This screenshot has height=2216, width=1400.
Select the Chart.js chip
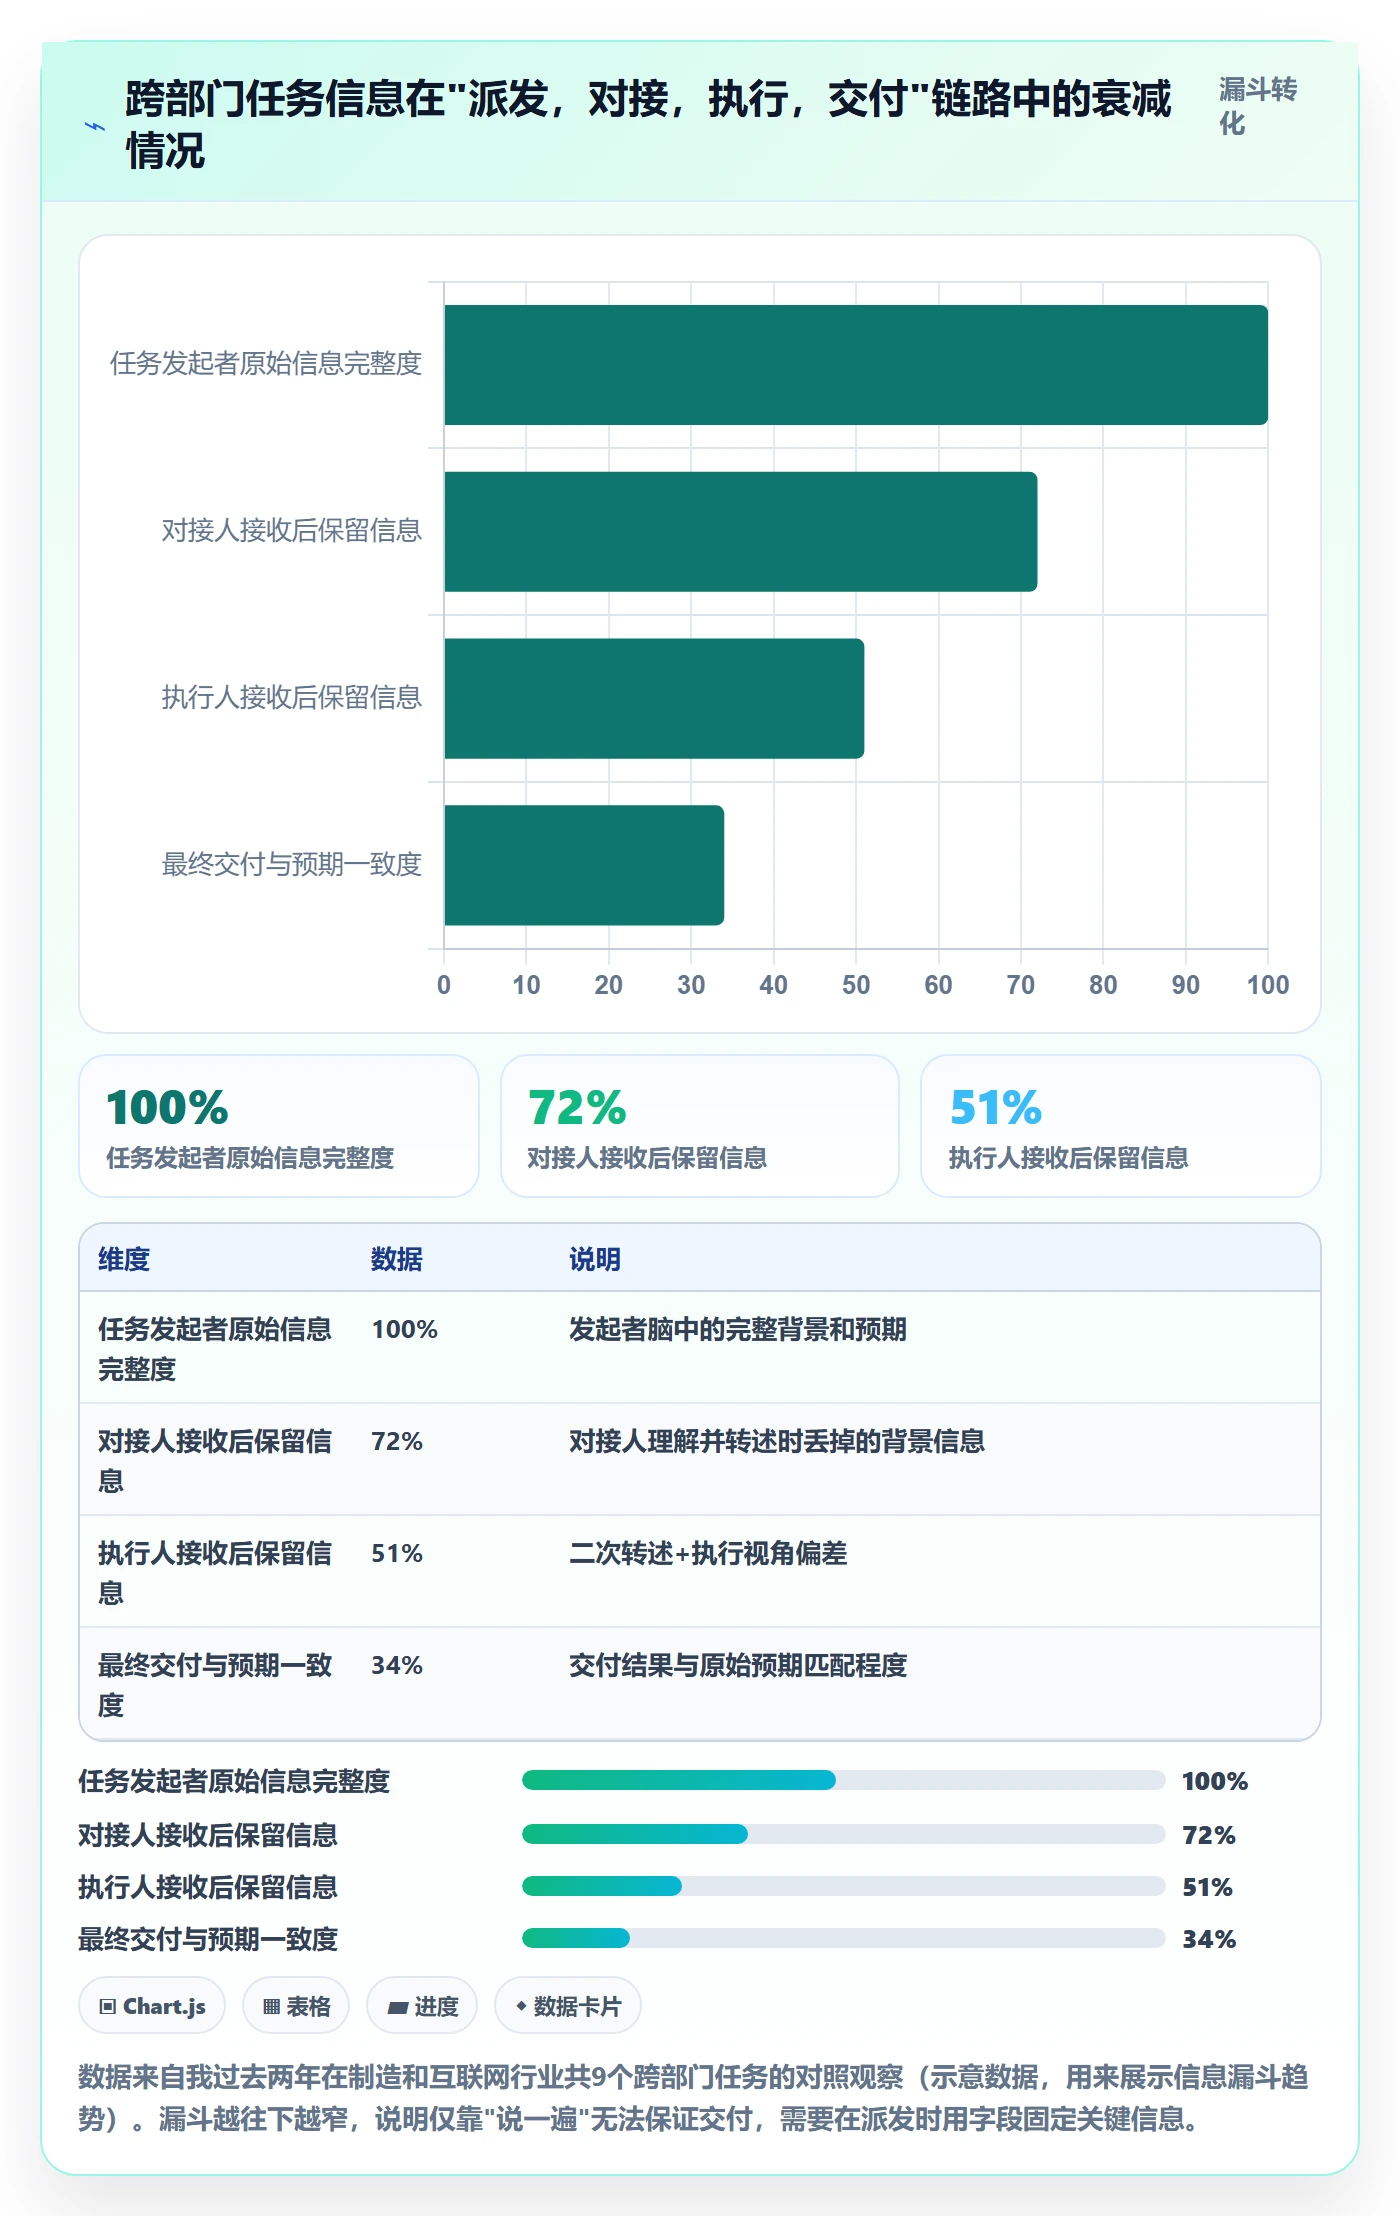152,2005
